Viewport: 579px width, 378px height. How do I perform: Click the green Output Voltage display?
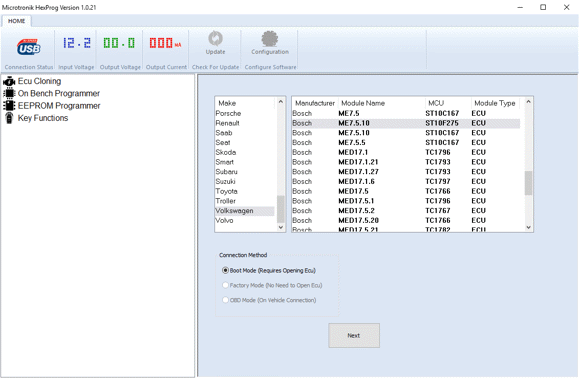click(x=119, y=43)
